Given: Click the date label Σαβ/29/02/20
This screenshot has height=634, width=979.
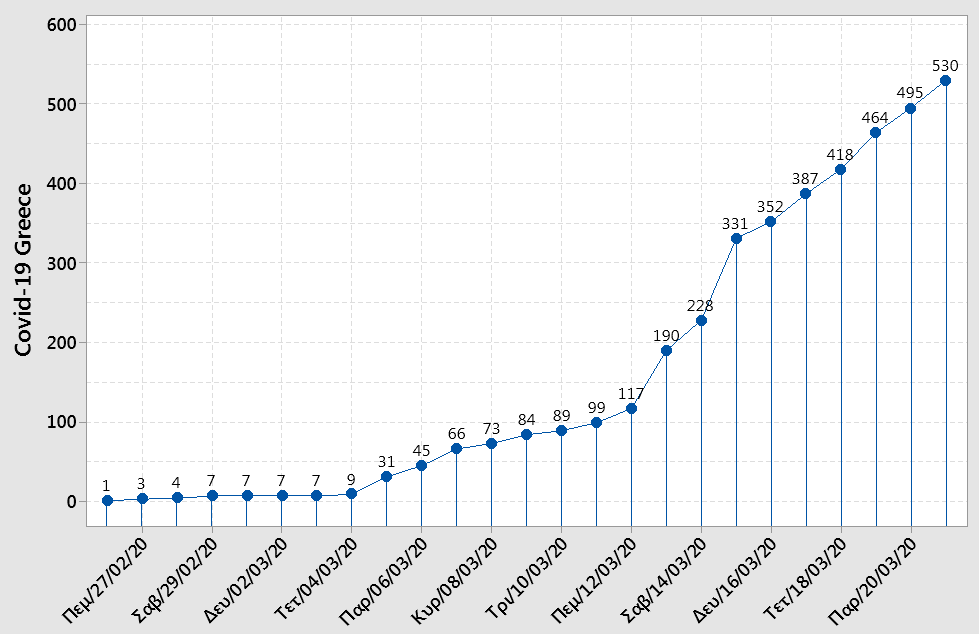Looking at the screenshot, I should pos(176,580).
